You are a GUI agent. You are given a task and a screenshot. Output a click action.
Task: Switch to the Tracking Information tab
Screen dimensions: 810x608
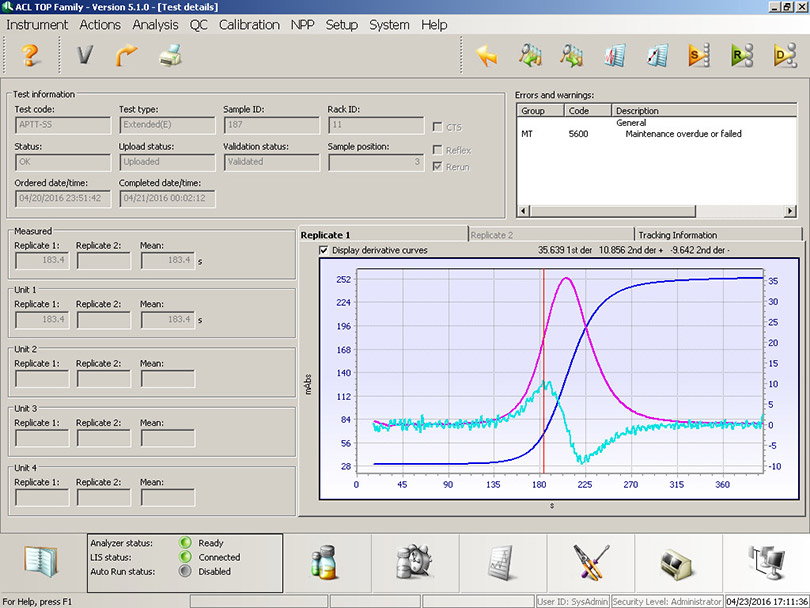pyautogui.click(x=718, y=235)
